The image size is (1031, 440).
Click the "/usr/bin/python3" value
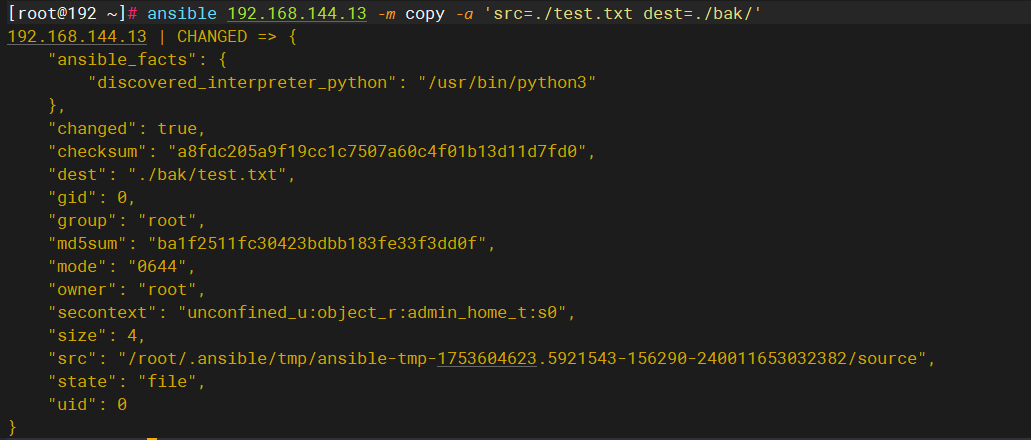[x=507, y=82]
